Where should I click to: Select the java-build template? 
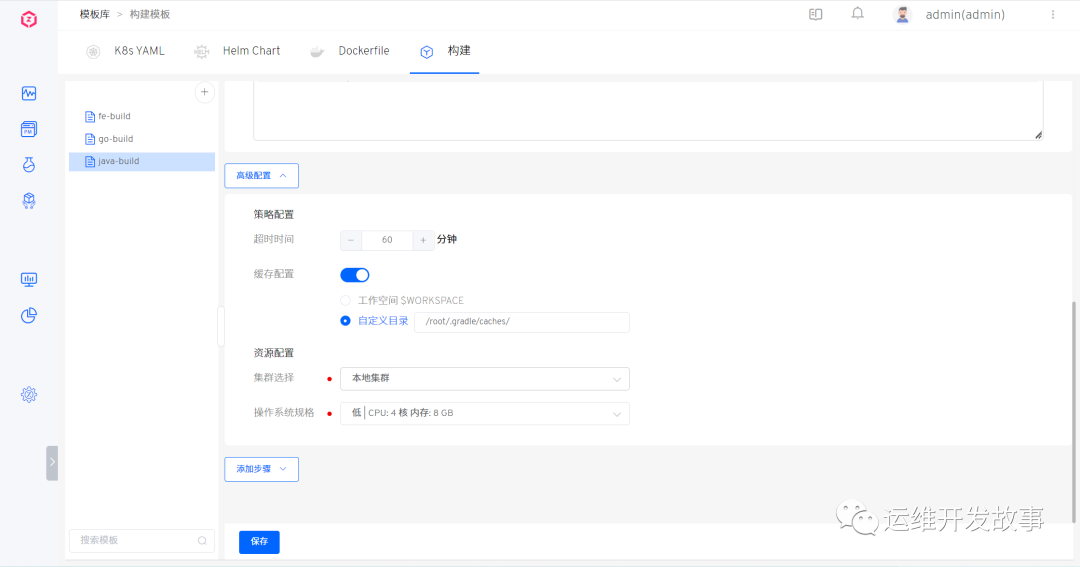[142, 161]
